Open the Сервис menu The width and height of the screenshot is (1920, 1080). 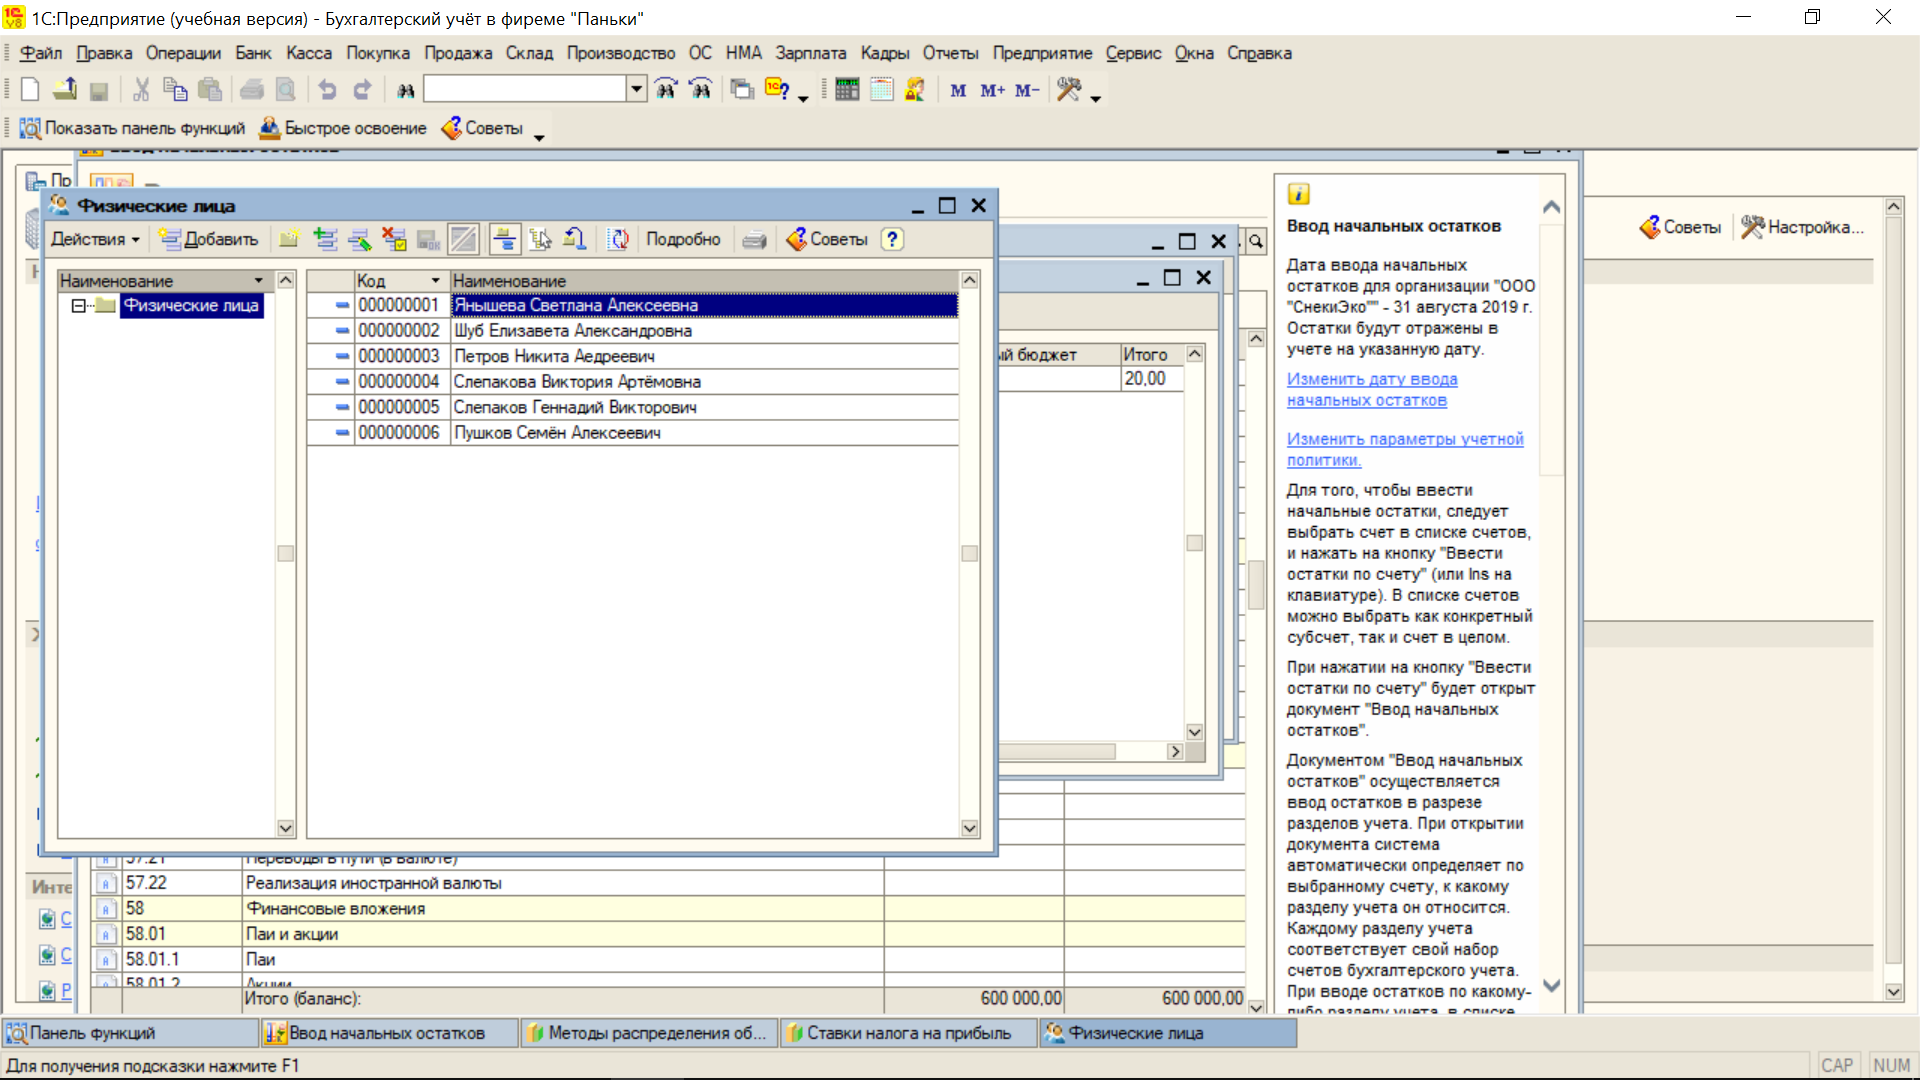pos(1133,53)
